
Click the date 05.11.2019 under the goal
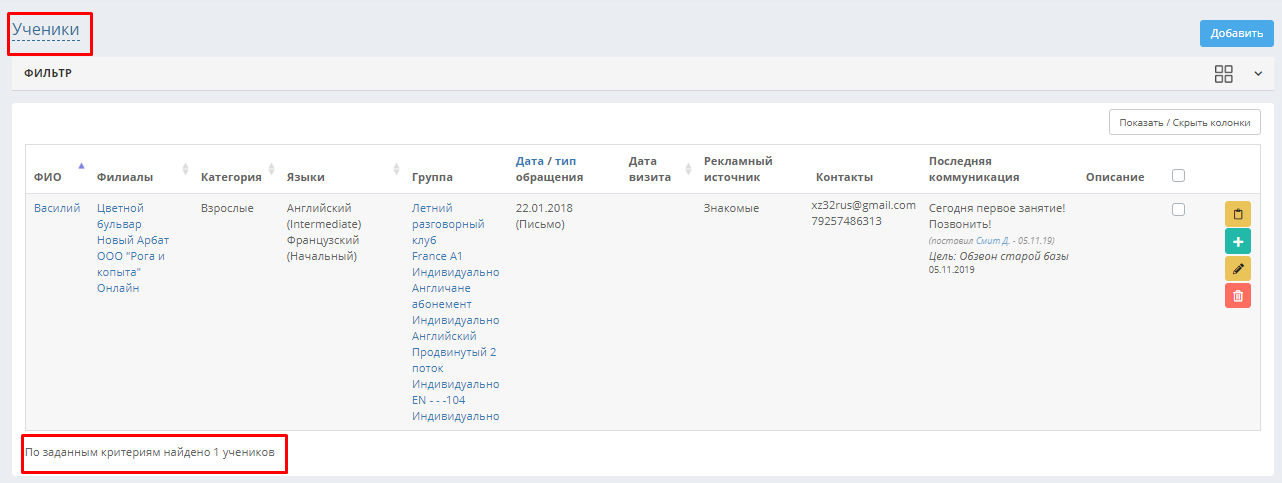coord(952,270)
